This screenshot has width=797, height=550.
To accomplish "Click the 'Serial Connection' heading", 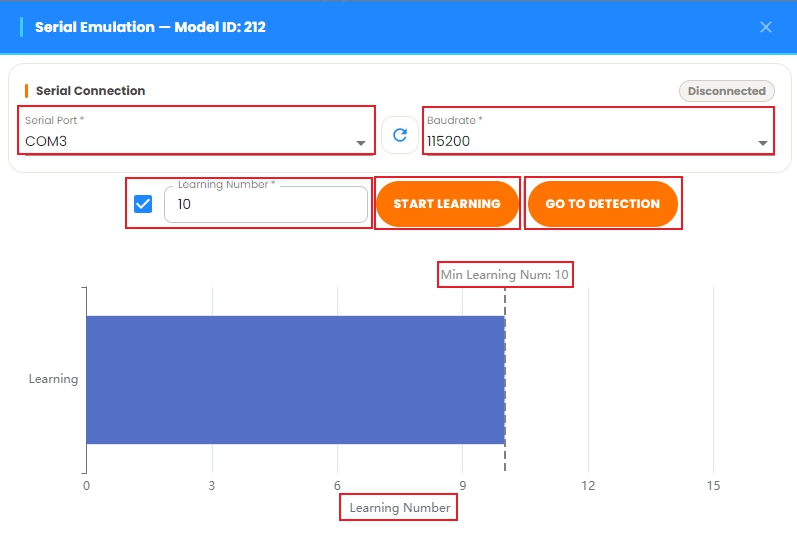I will 90,91.
